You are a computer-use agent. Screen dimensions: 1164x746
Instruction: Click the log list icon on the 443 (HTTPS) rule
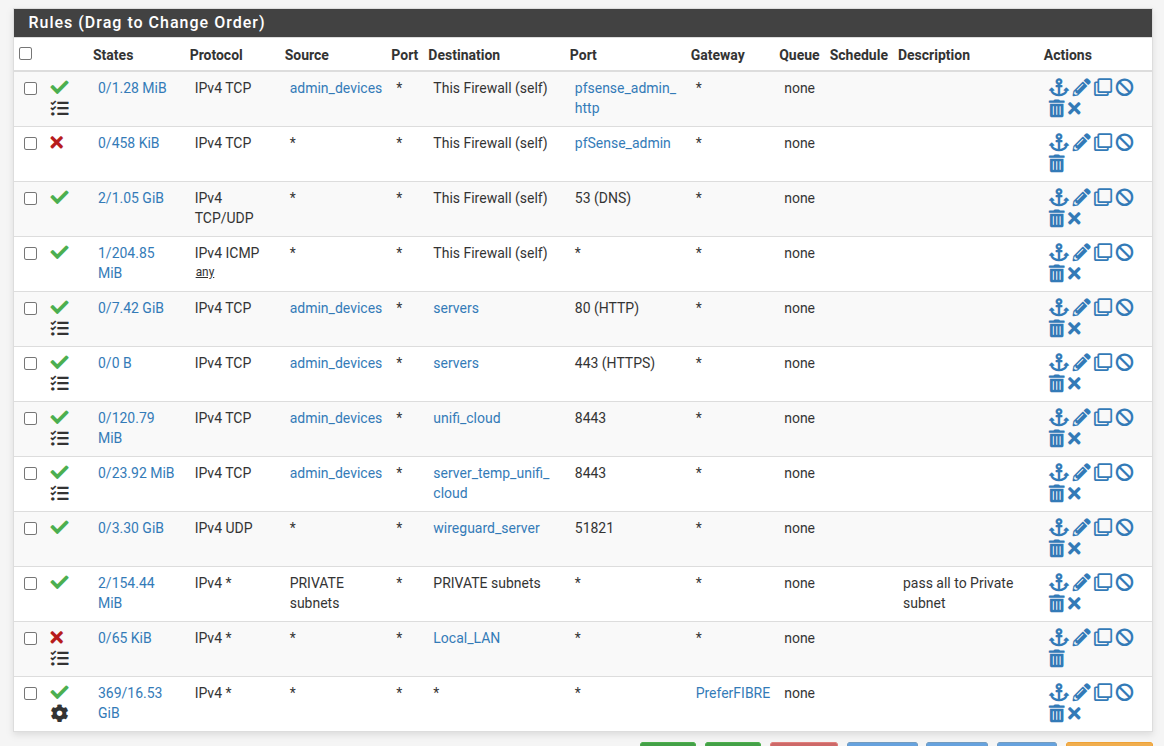(60, 383)
